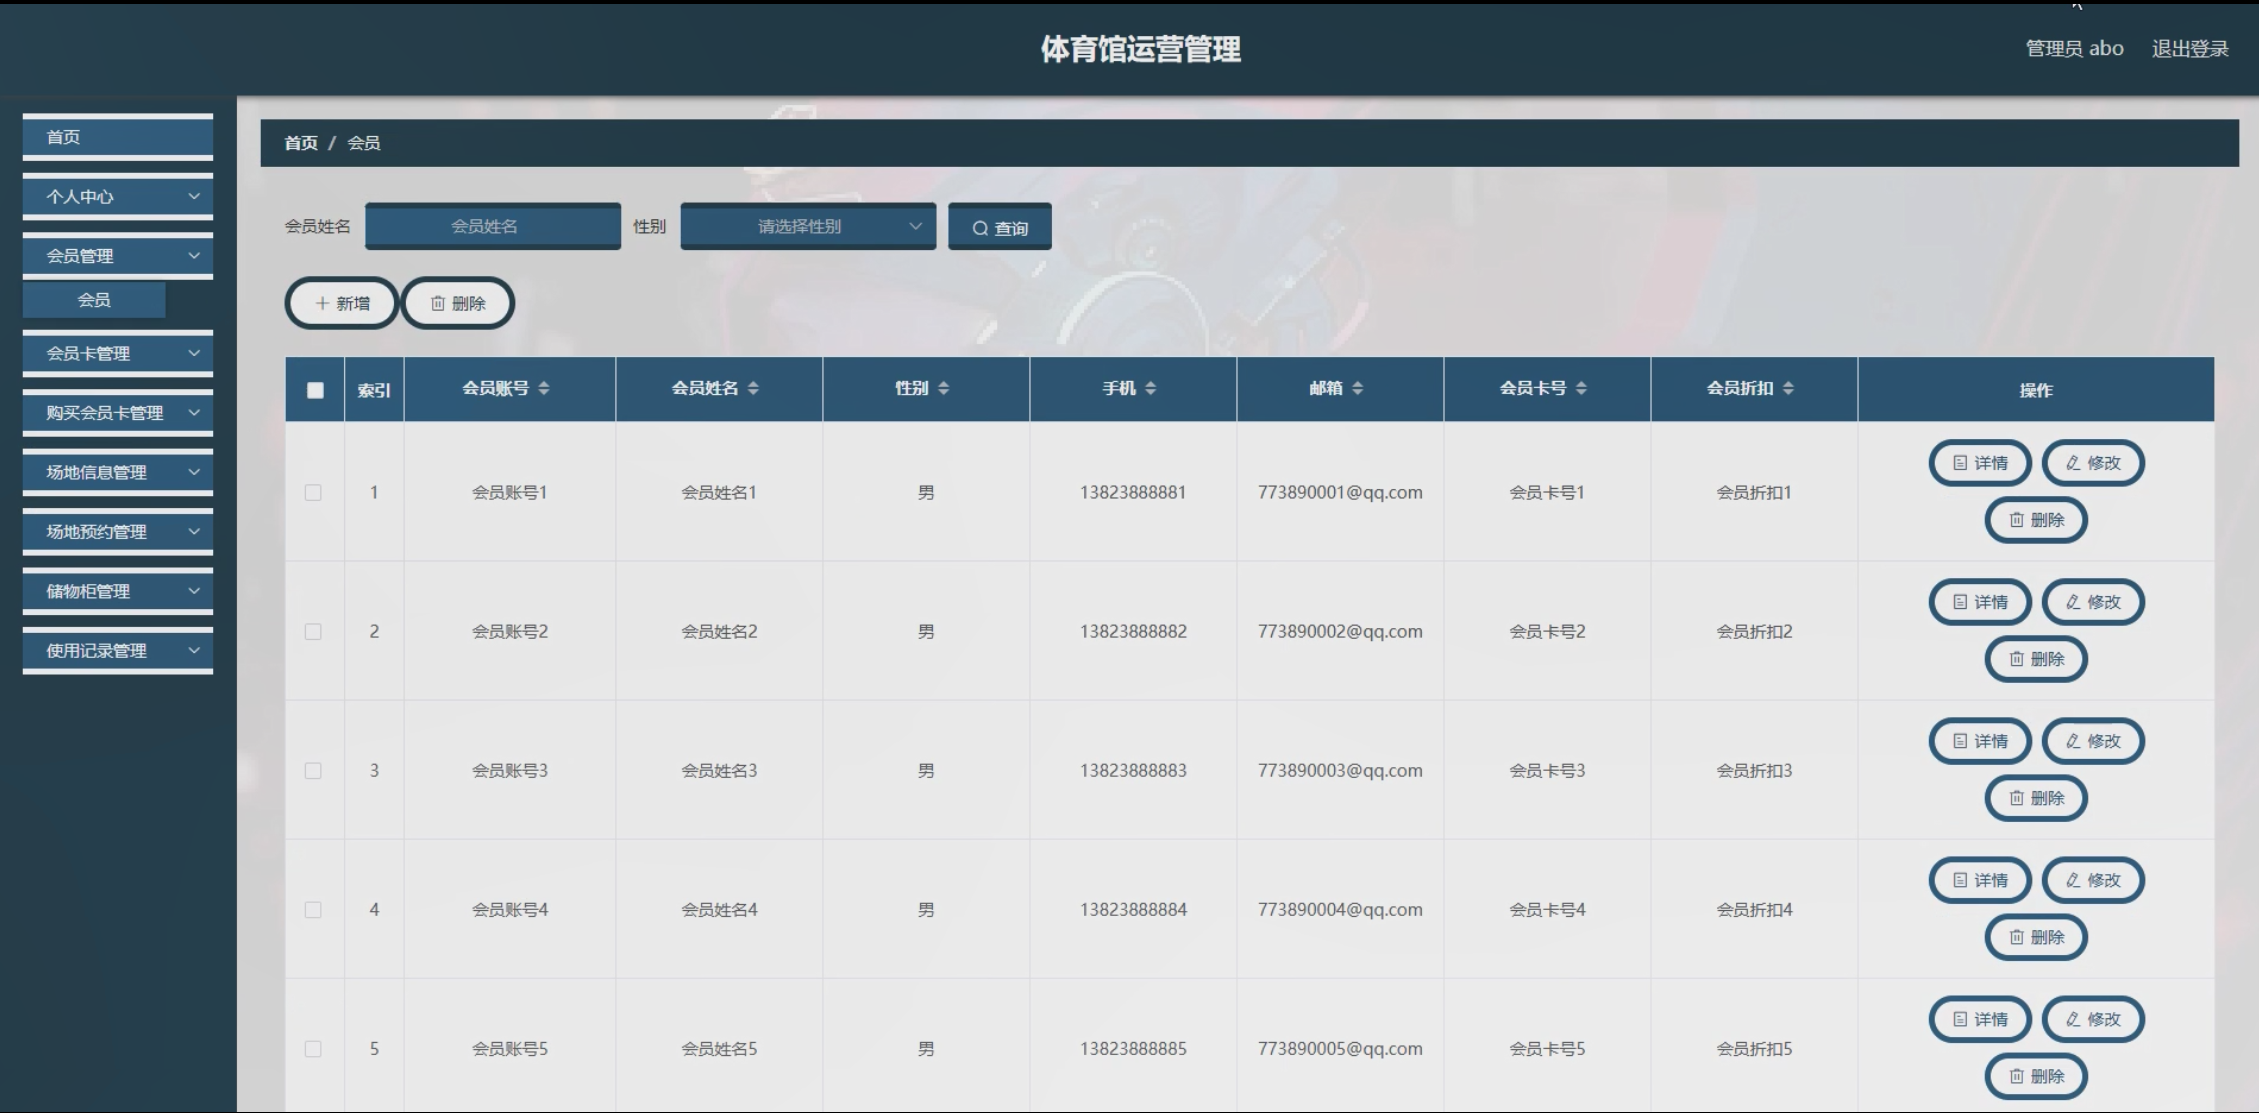The image size is (2259, 1113).
Task: Click the sort arrows on 会员账号 column
Action: pos(544,388)
